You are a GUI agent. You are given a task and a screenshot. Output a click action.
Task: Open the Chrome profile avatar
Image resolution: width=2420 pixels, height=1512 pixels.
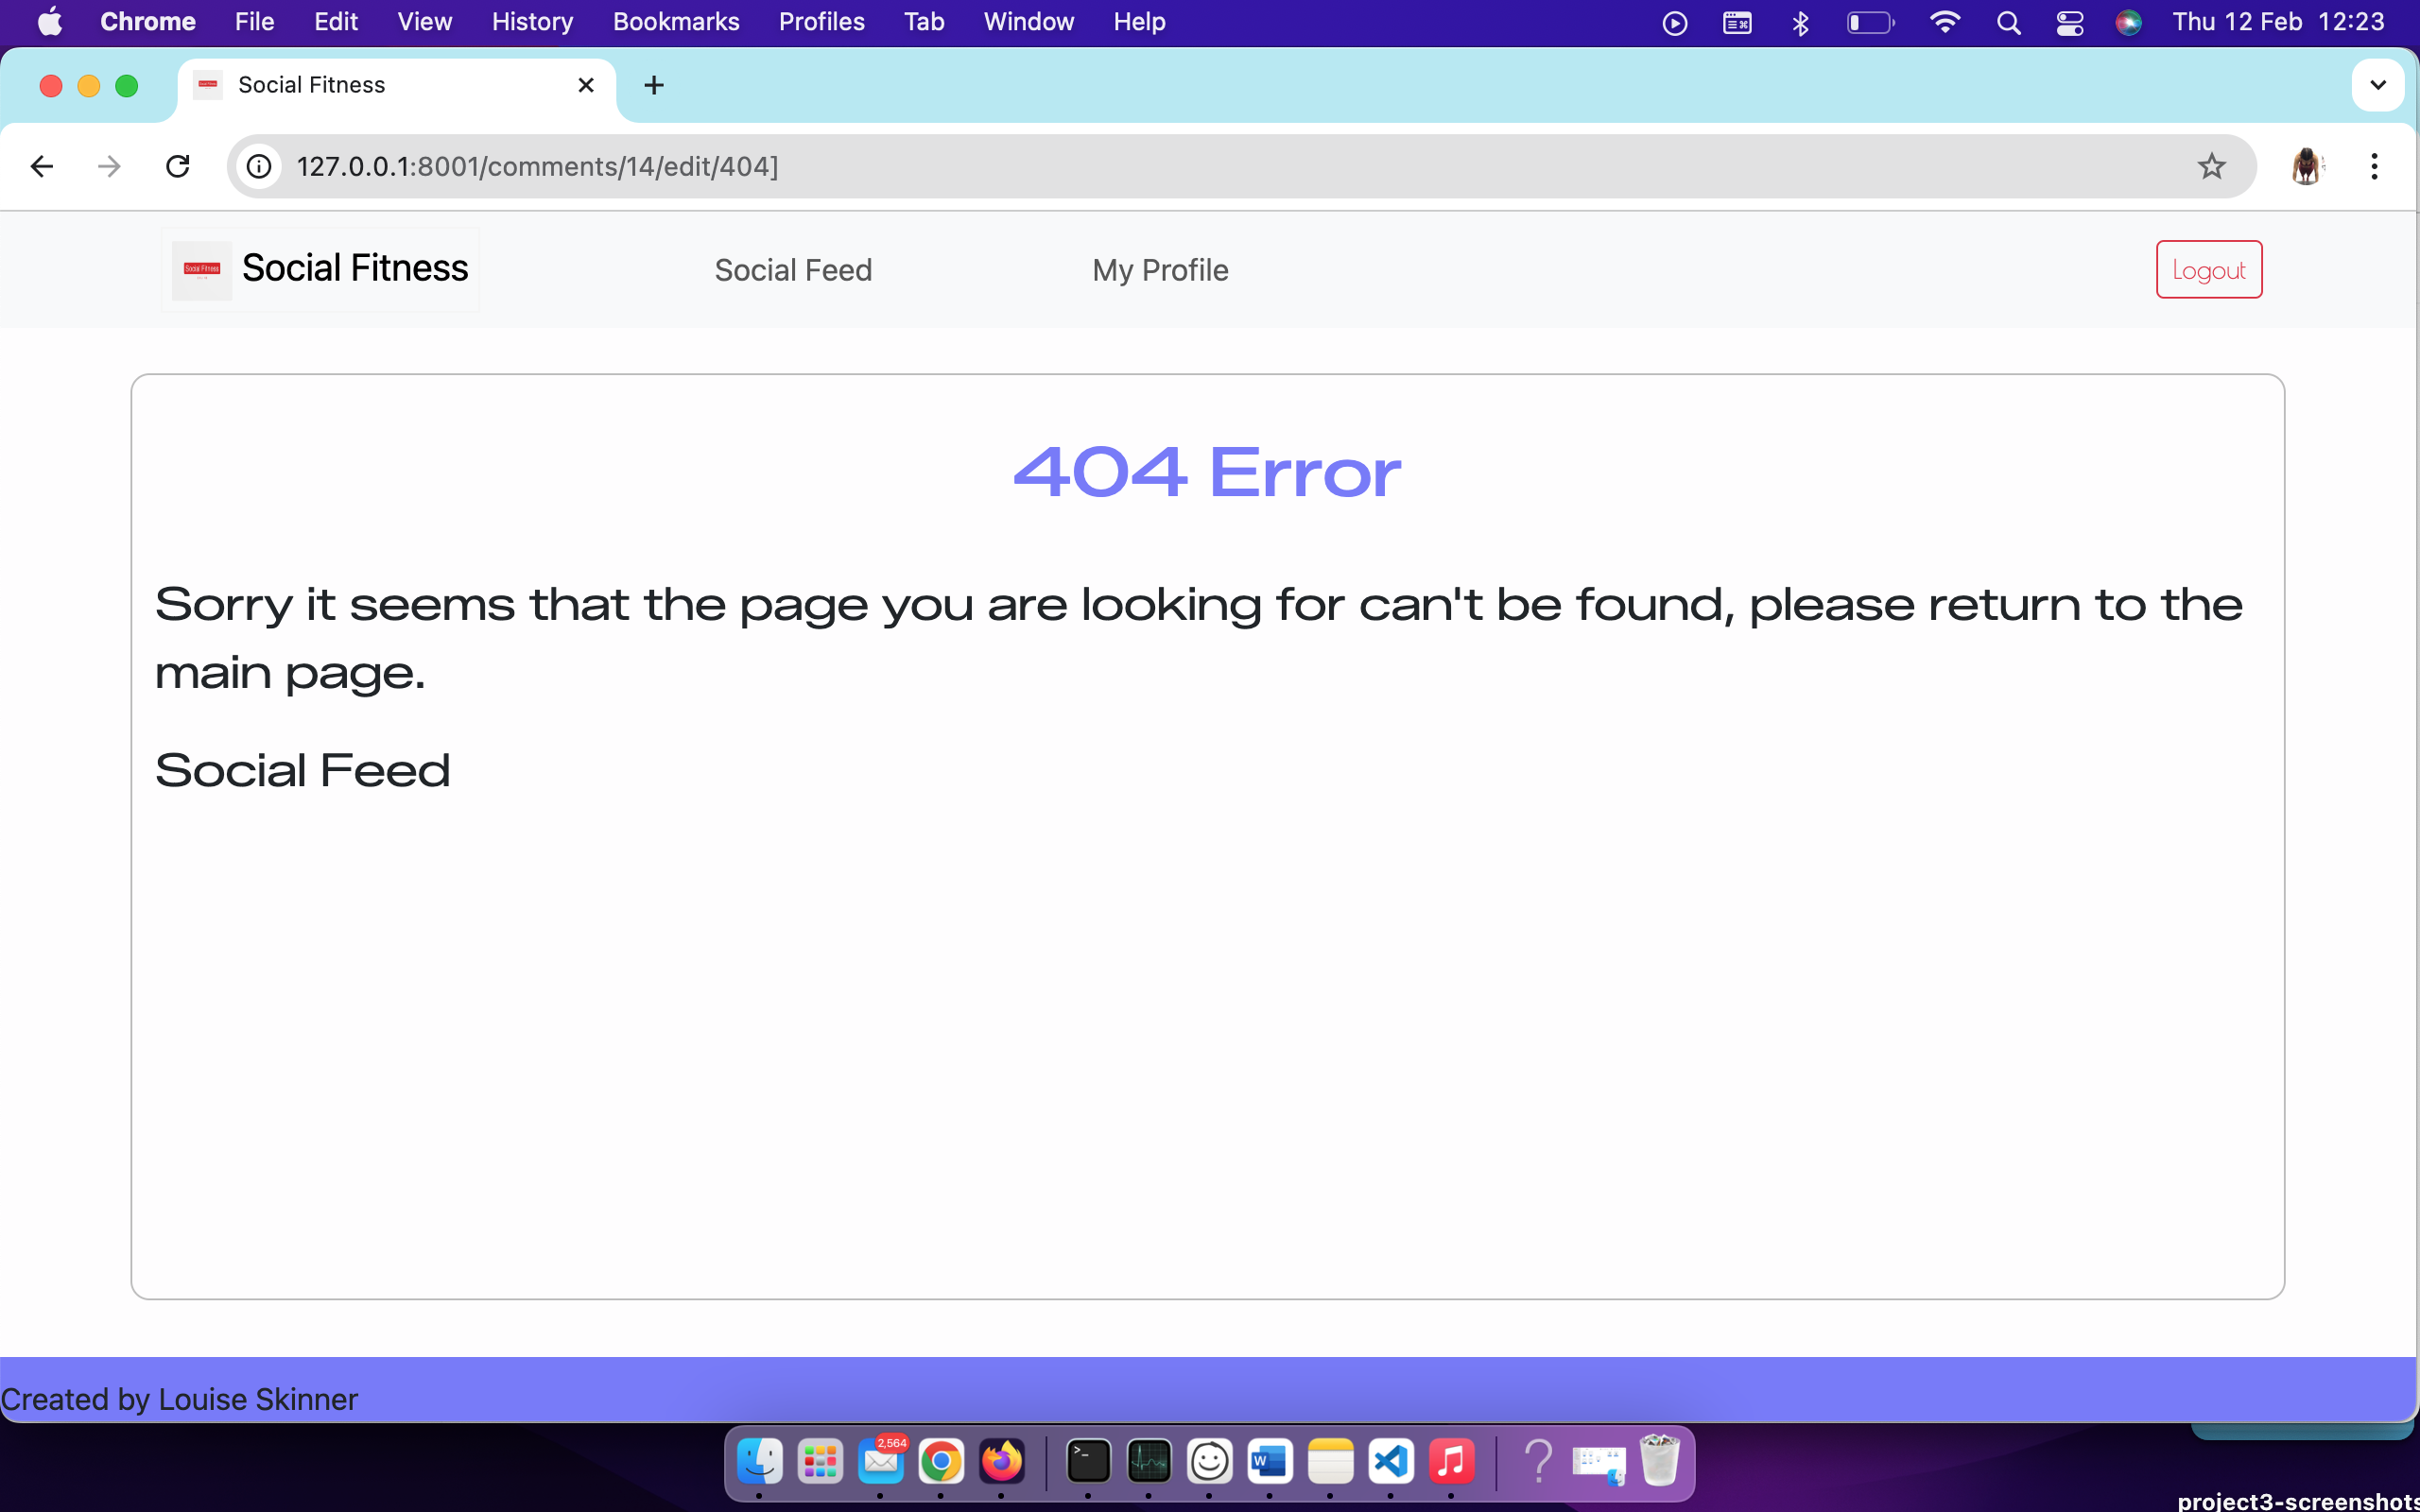[2306, 166]
